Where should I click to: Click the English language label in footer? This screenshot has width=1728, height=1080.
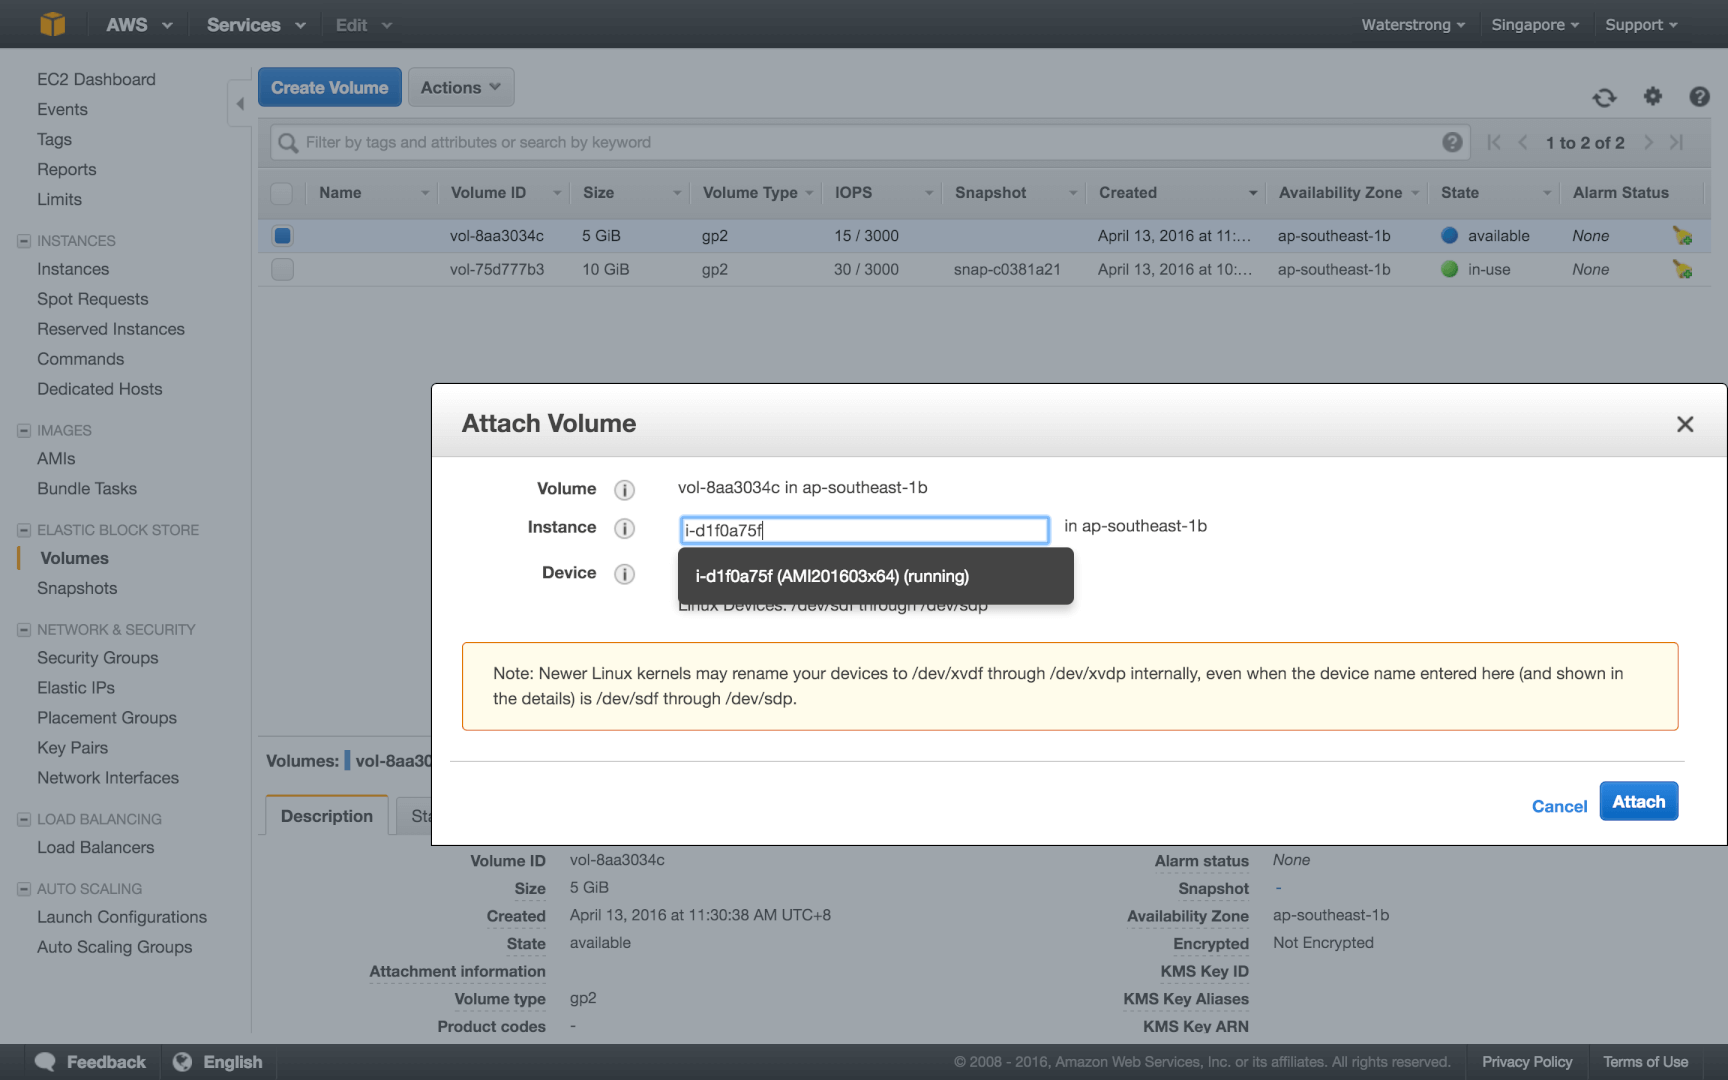point(232,1062)
